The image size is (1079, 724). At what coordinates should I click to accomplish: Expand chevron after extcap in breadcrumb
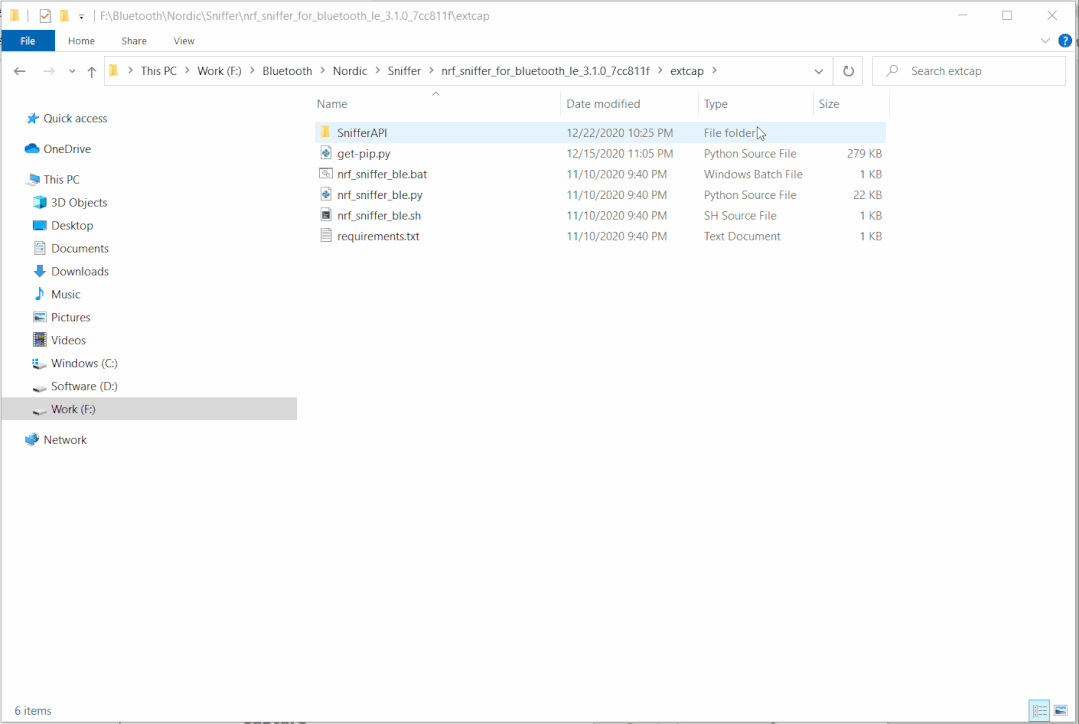[714, 70]
